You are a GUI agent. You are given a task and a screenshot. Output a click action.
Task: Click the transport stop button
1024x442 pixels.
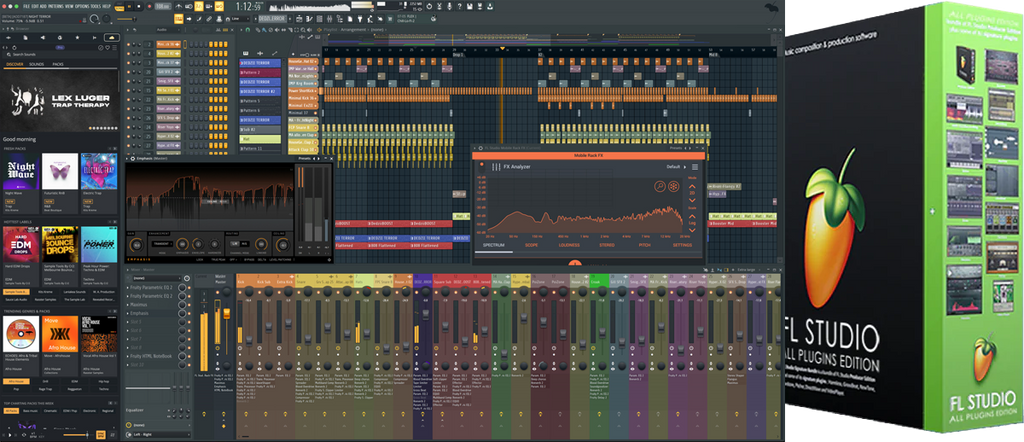tap(138, 6)
